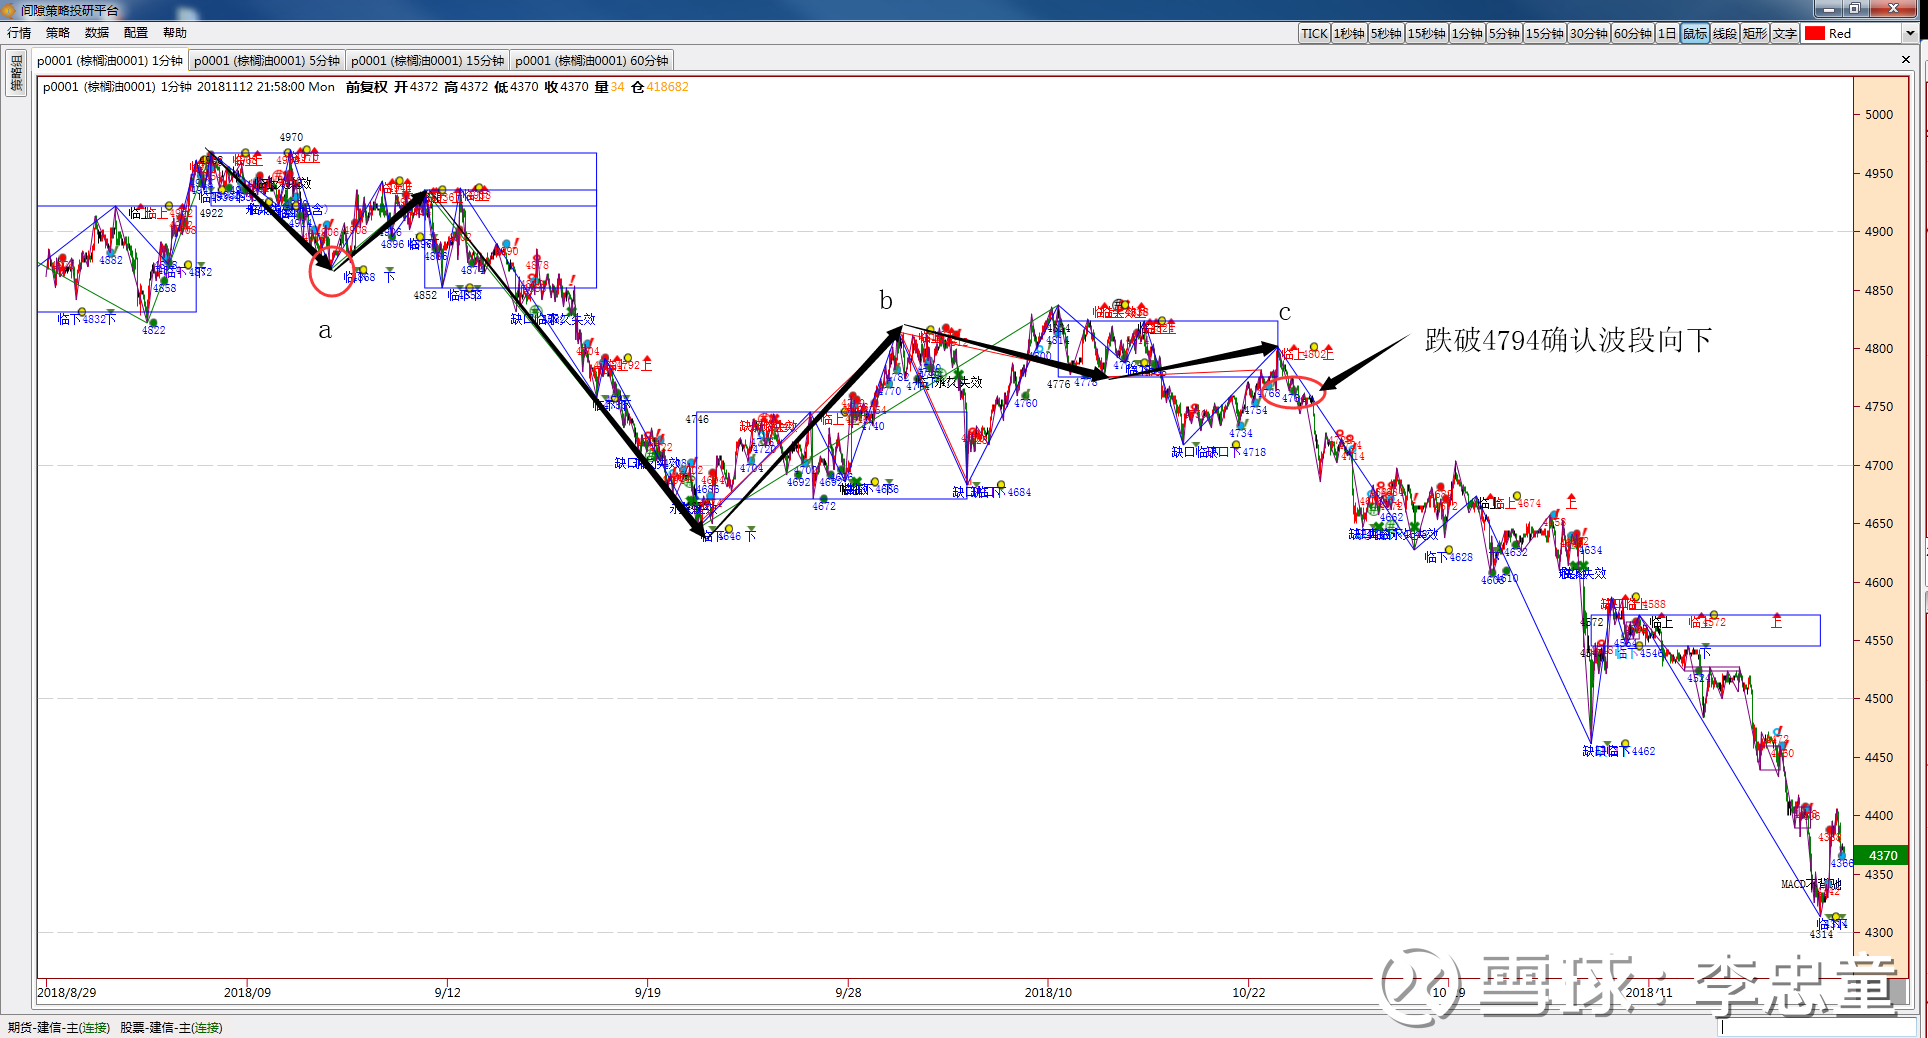1928x1038 pixels.
Task: Expand the Red drawing color dropdown
Action: (1909, 33)
